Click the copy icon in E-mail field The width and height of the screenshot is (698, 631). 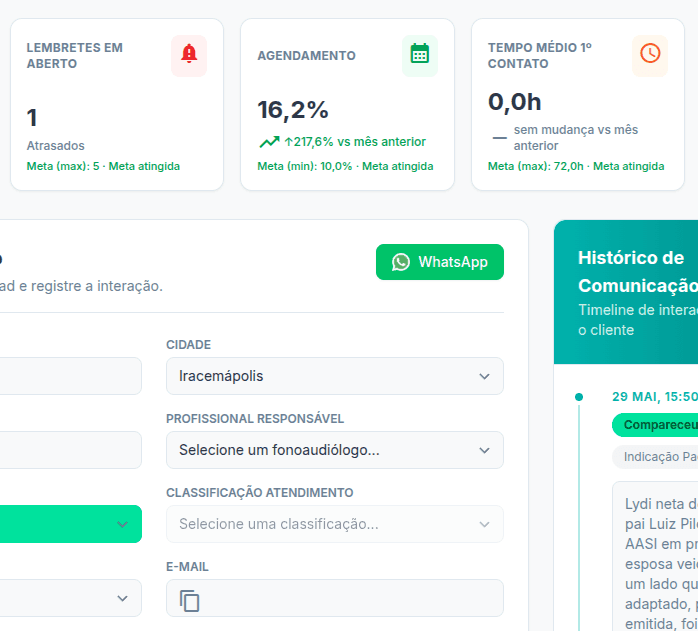189,600
